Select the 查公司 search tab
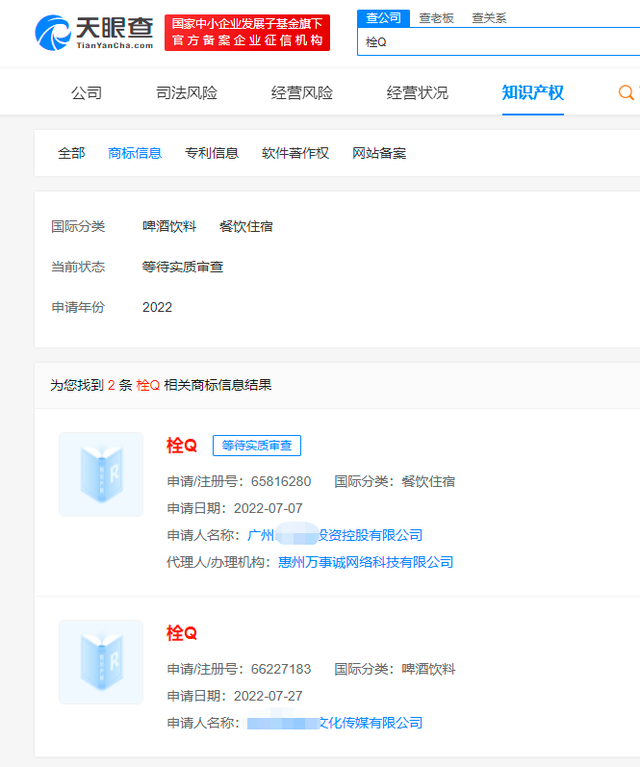This screenshot has width=640, height=767. [383, 18]
